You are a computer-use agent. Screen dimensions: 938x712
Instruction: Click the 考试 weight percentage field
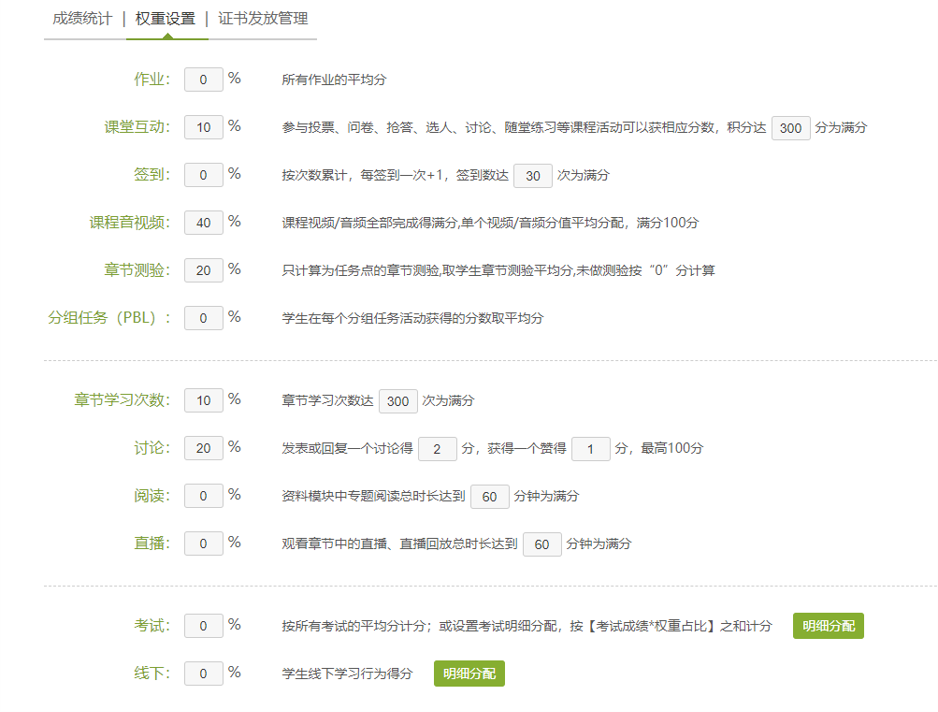[x=203, y=624]
